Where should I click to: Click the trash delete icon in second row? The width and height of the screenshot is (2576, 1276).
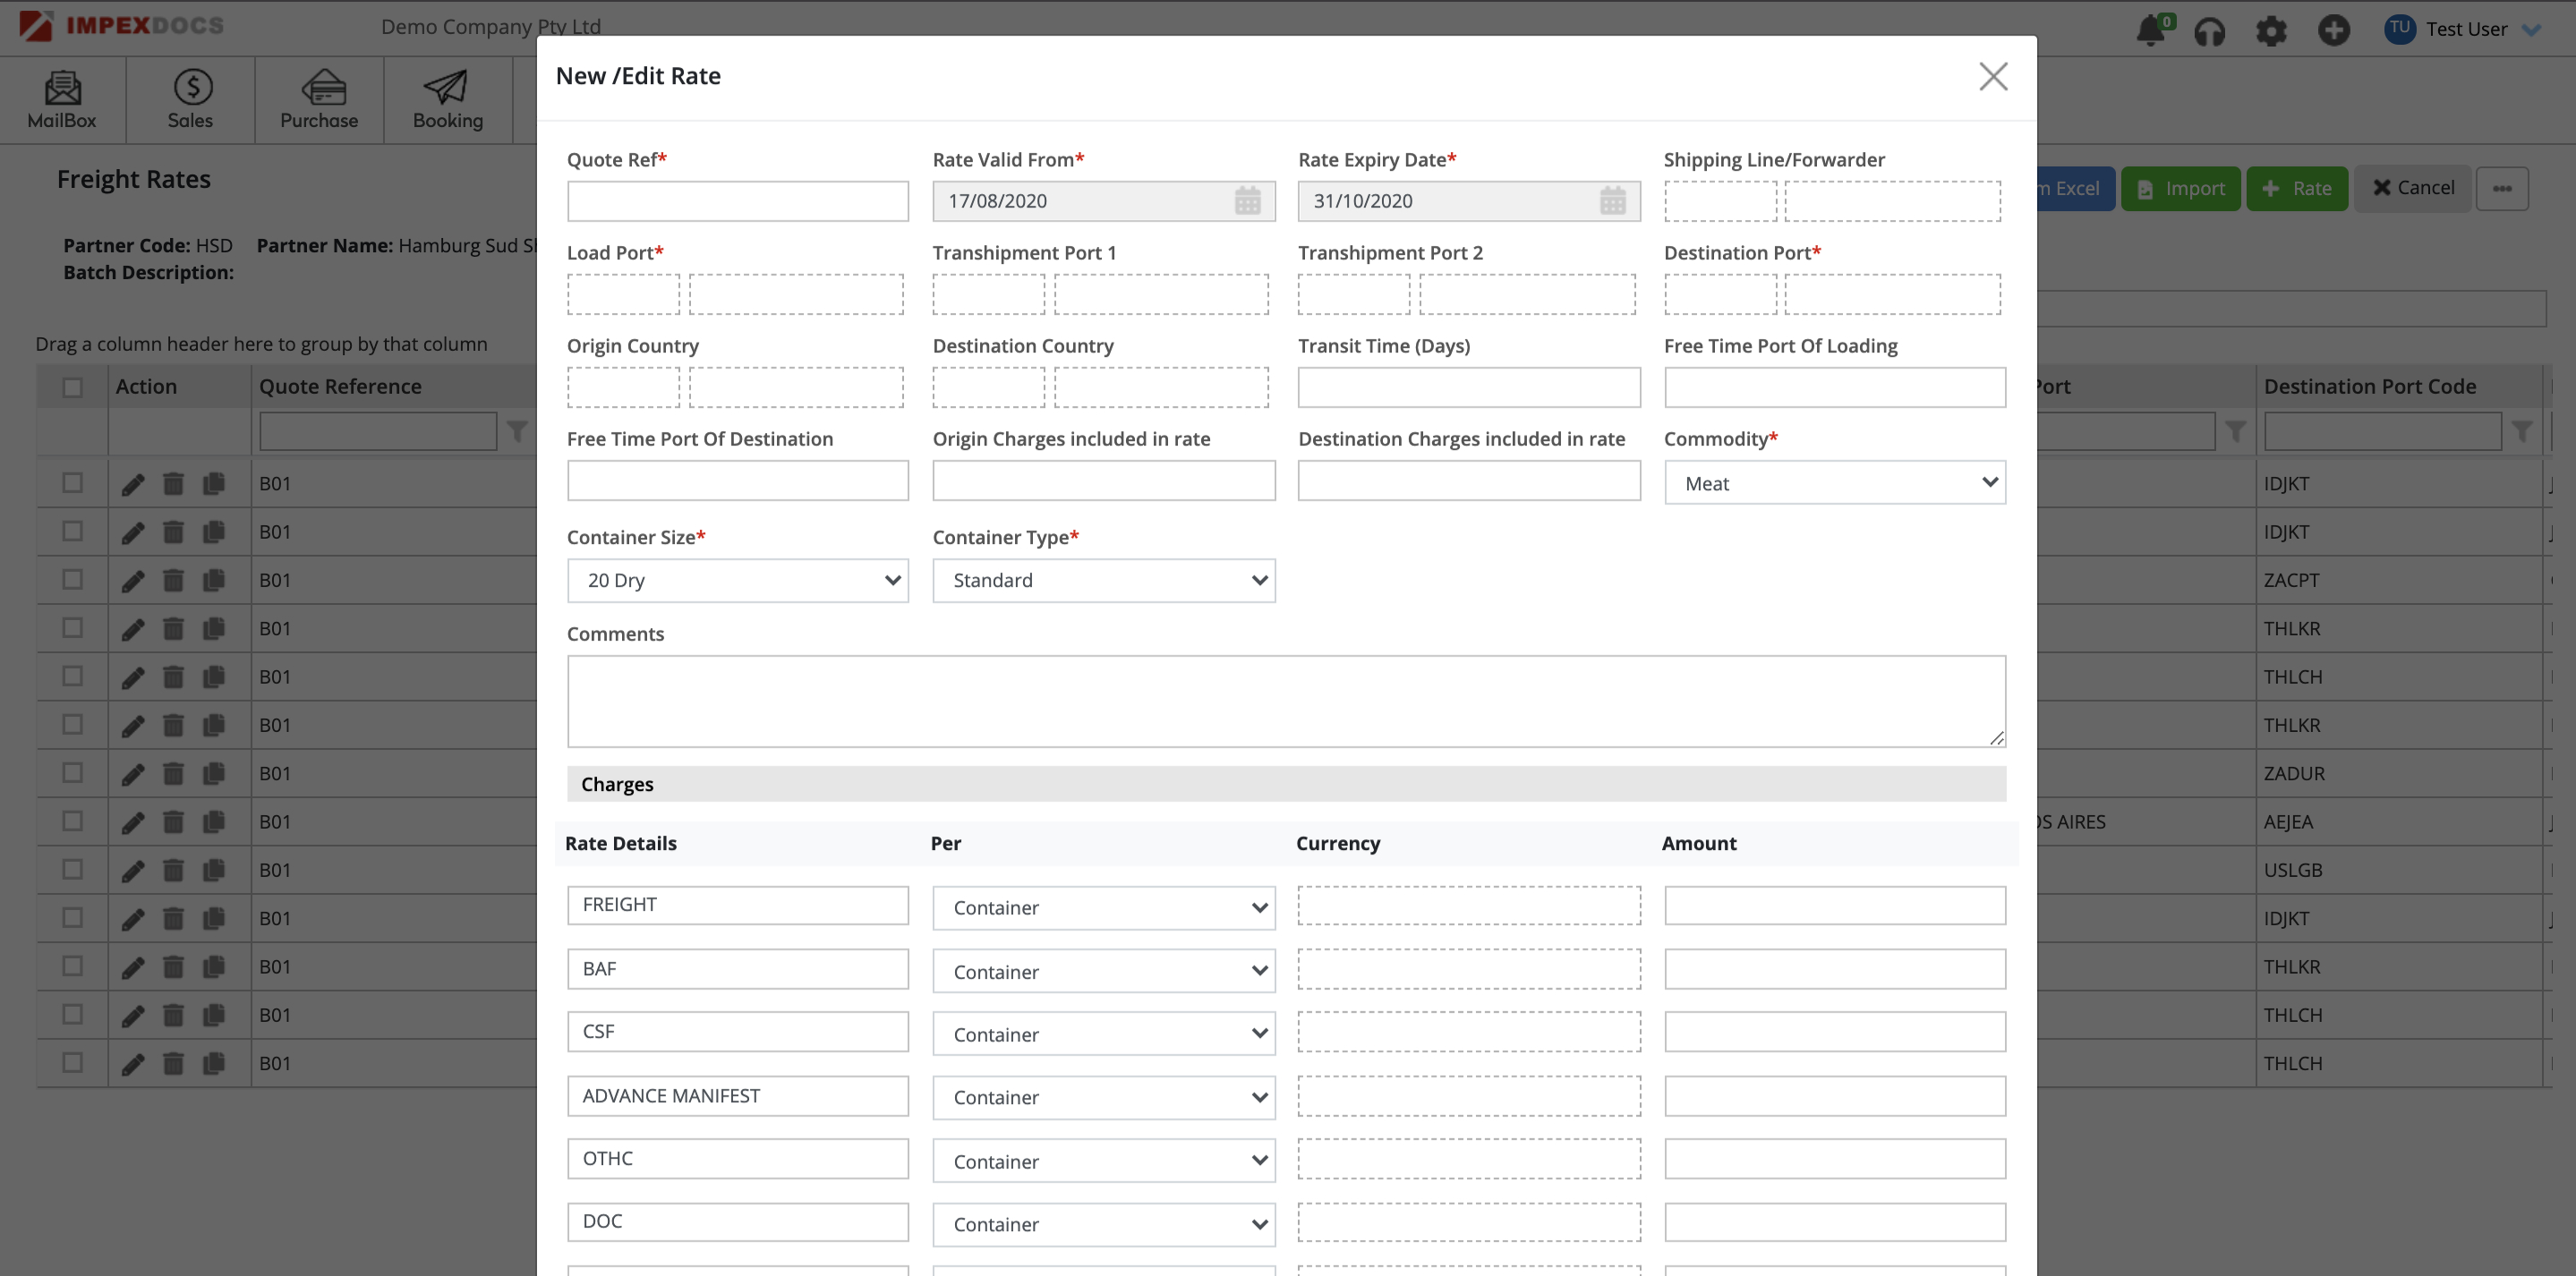tap(173, 532)
